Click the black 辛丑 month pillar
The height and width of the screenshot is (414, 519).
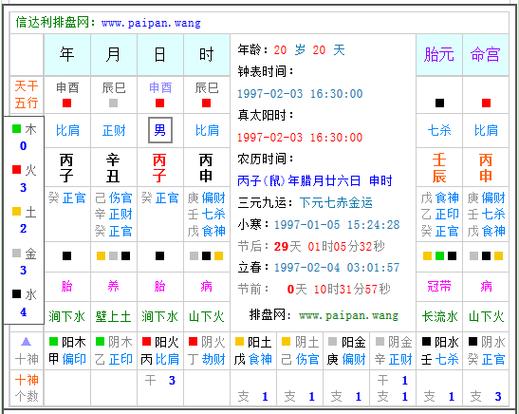pyautogui.click(x=113, y=168)
